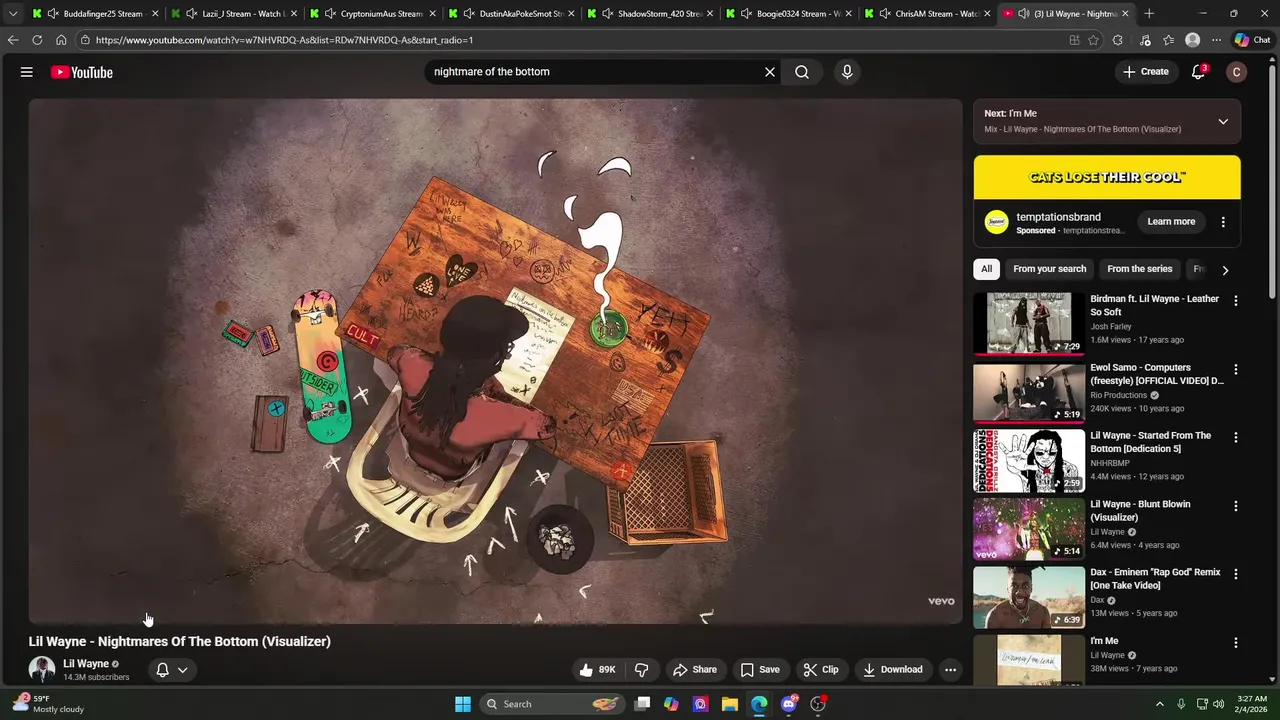Like the Nightmares Of The Bottom video

coord(598,670)
